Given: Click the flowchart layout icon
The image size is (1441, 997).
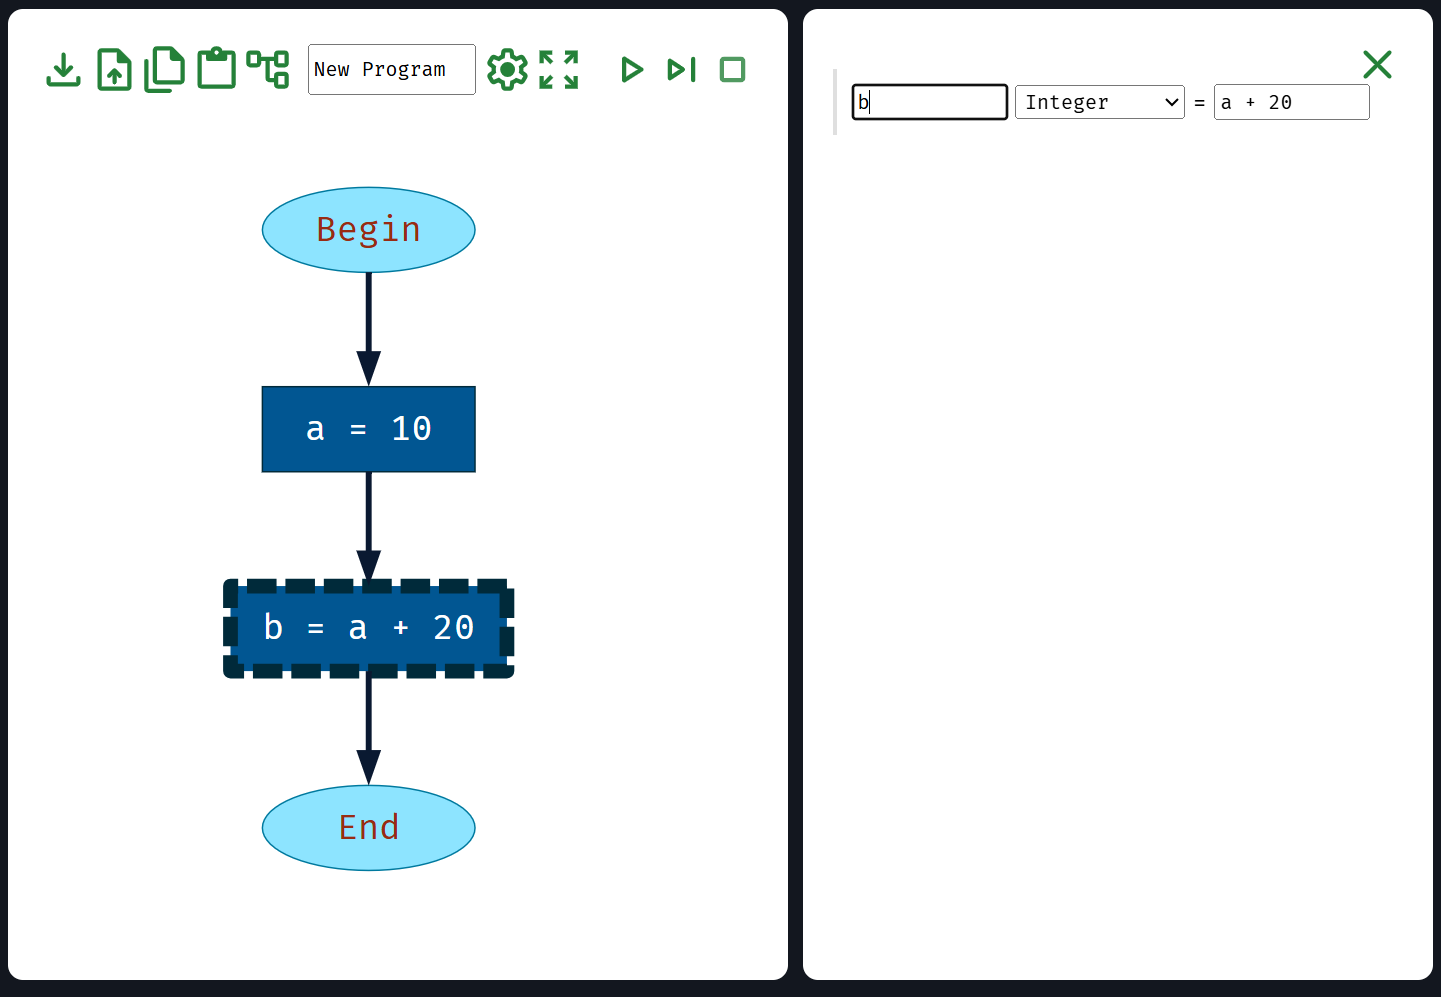Looking at the screenshot, I should click(x=268, y=70).
